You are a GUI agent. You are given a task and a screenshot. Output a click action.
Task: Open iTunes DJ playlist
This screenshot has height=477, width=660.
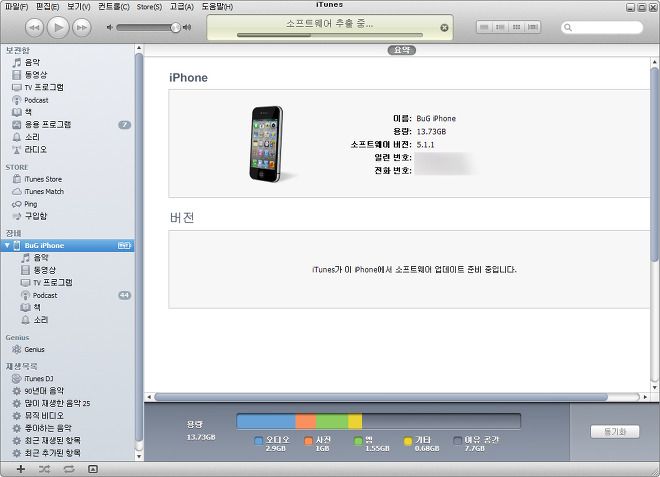(67, 378)
